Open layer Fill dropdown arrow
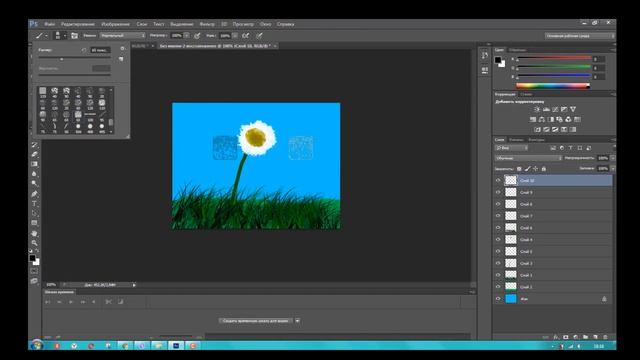The image size is (640, 360). coord(613,168)
